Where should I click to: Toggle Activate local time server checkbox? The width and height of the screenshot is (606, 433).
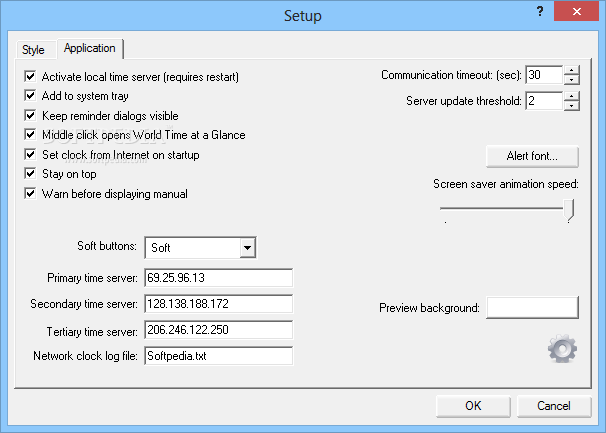pos(30,76)
